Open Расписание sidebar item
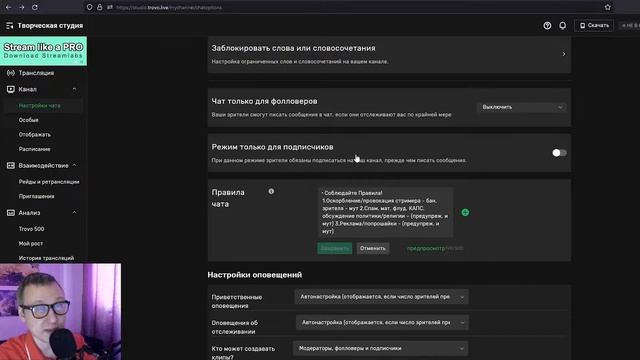Screen dimensions: 640x360 pyautogui.click(x=35, y=149)
